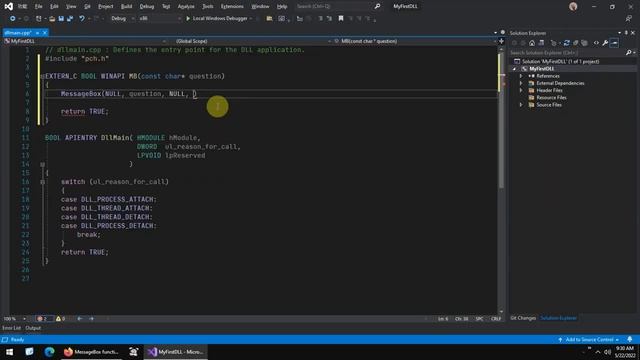
Task: Collapse the DllMain body at line 14
Action: click(x=42, y=164)
